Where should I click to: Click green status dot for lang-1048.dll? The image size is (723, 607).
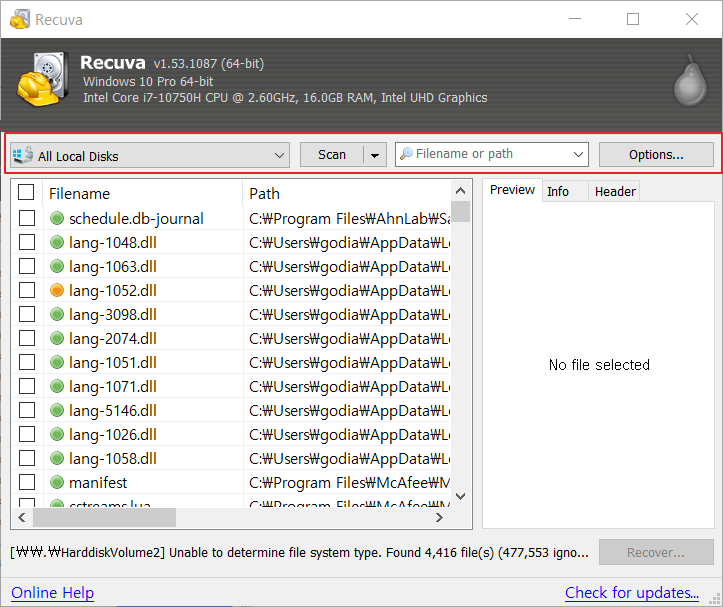57,242
